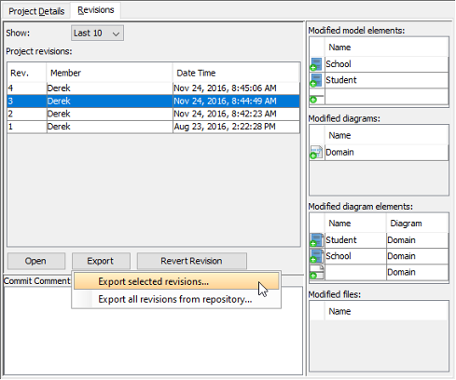Select Student name in modified diagram elements
The image size is (456, 380).
click(355, 240)
